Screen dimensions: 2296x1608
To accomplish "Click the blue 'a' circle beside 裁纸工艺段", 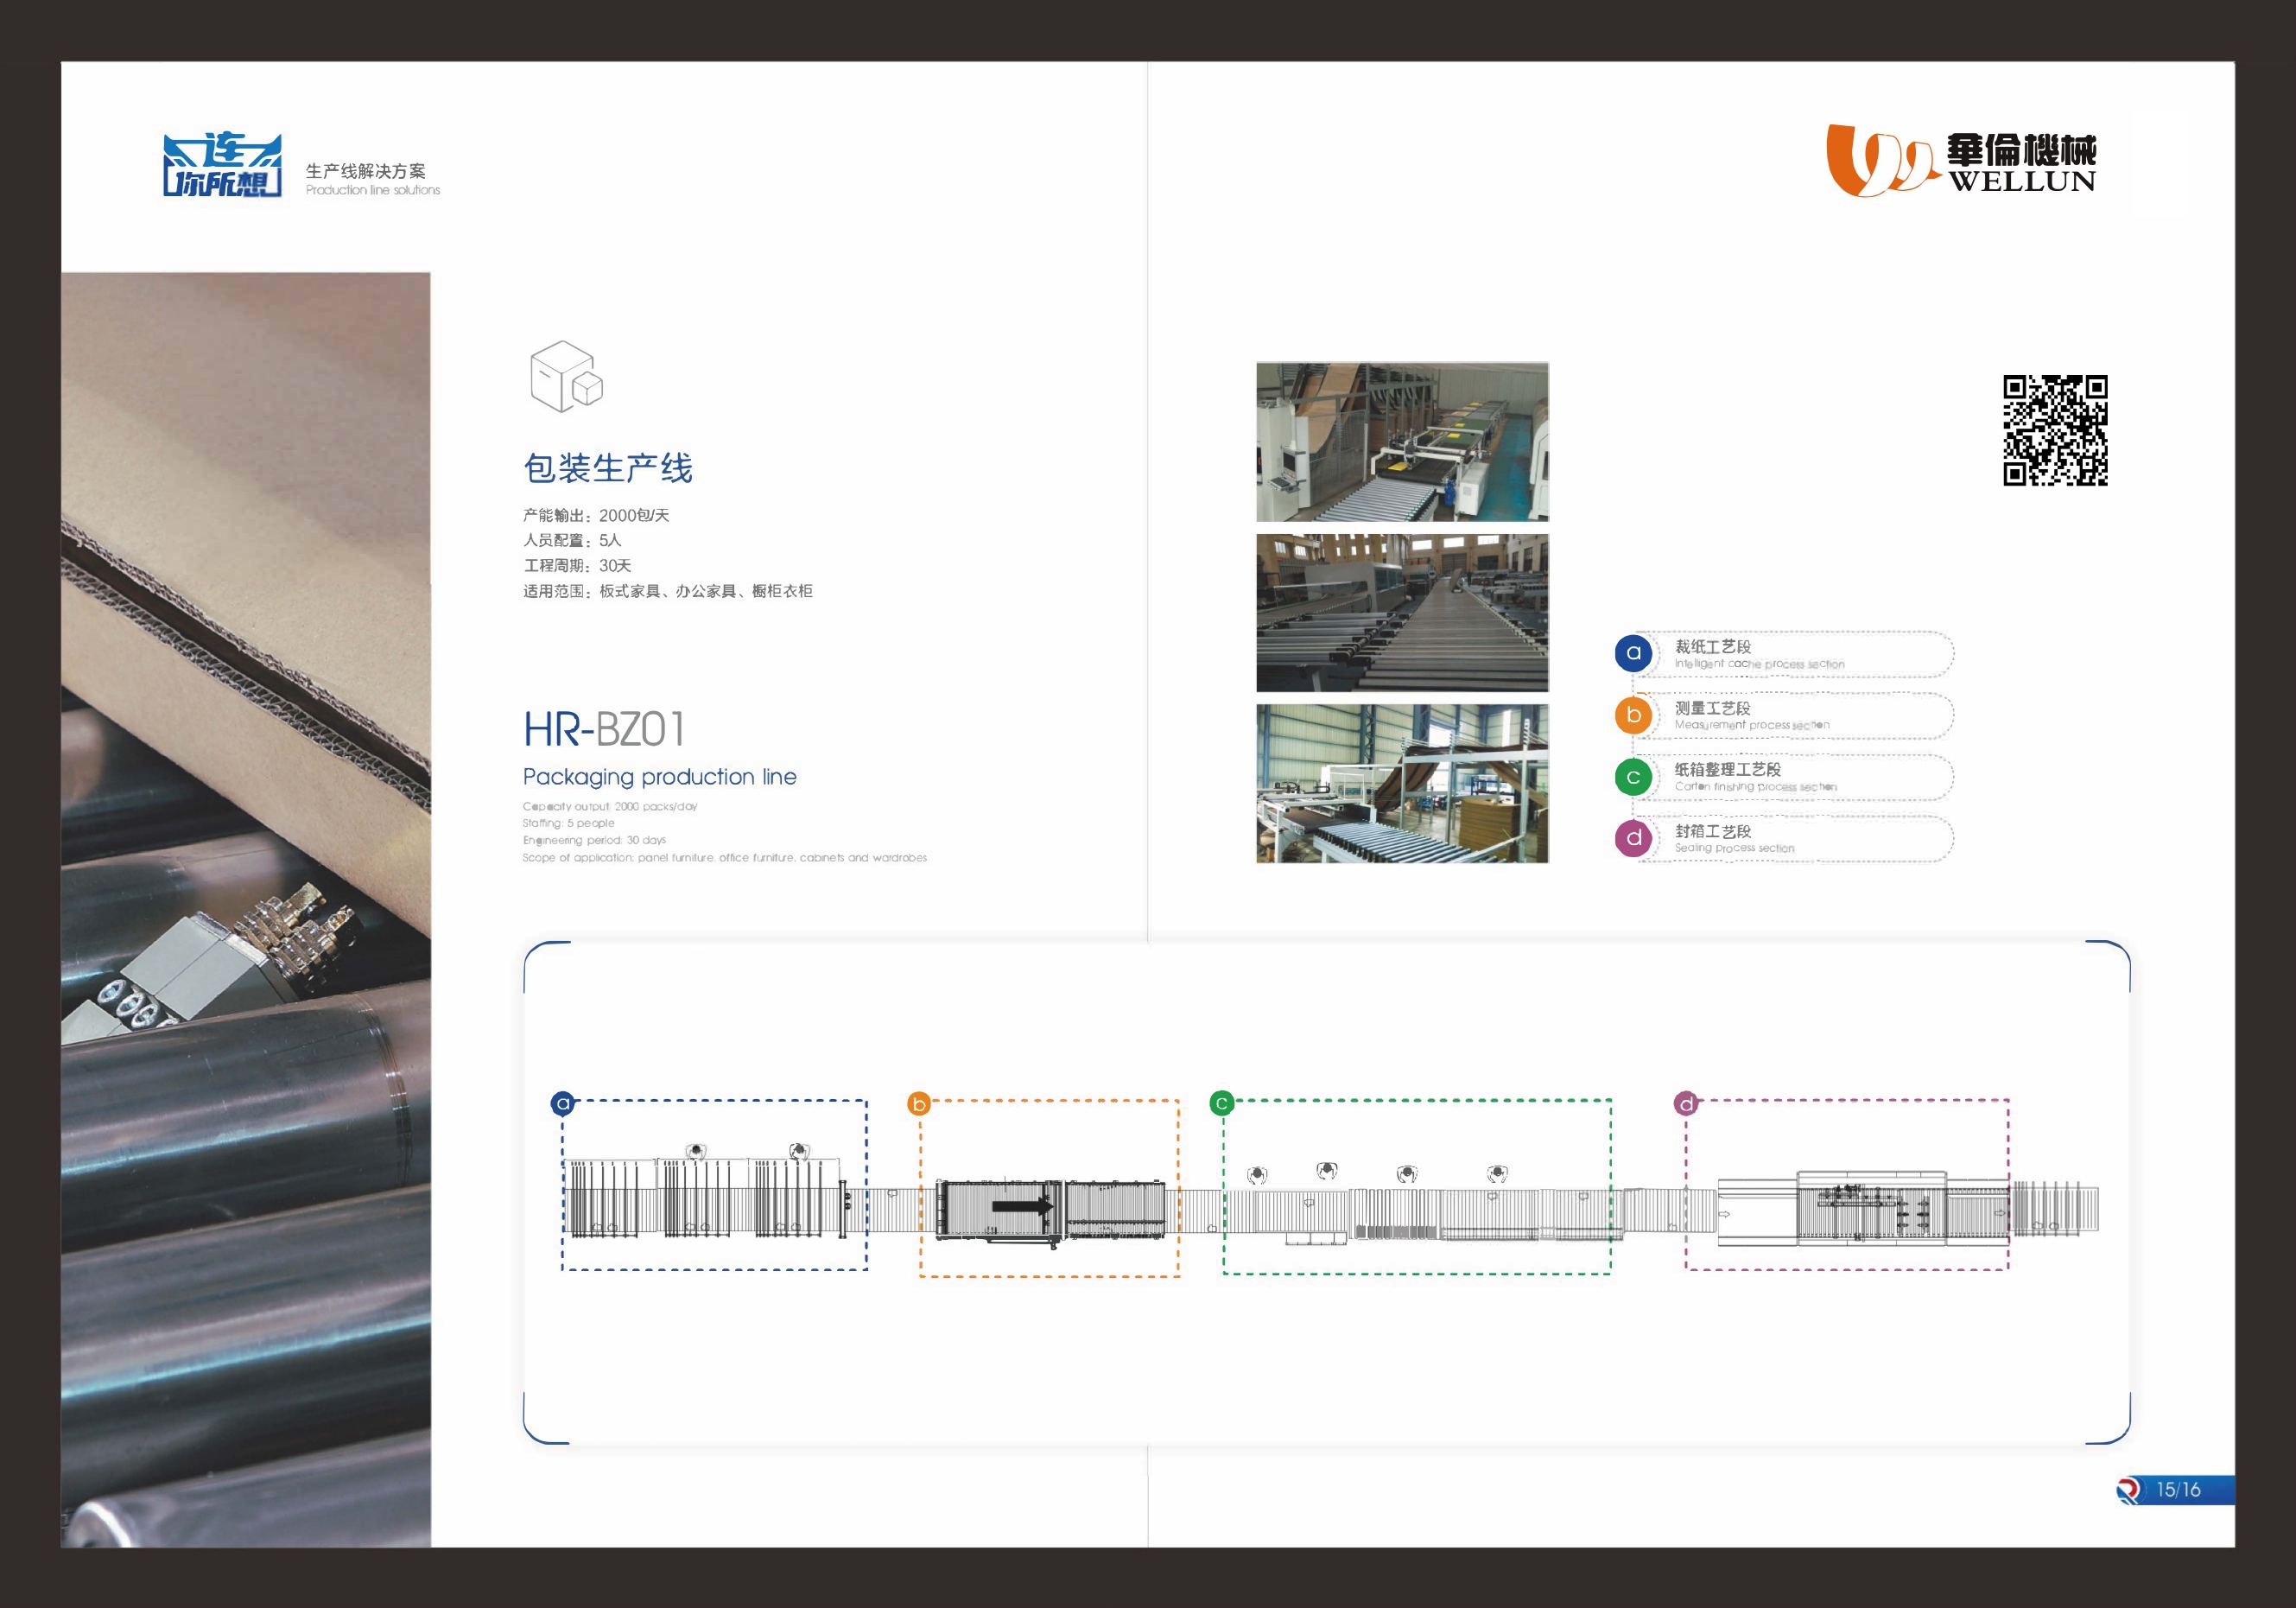I will pos(1633,653).
